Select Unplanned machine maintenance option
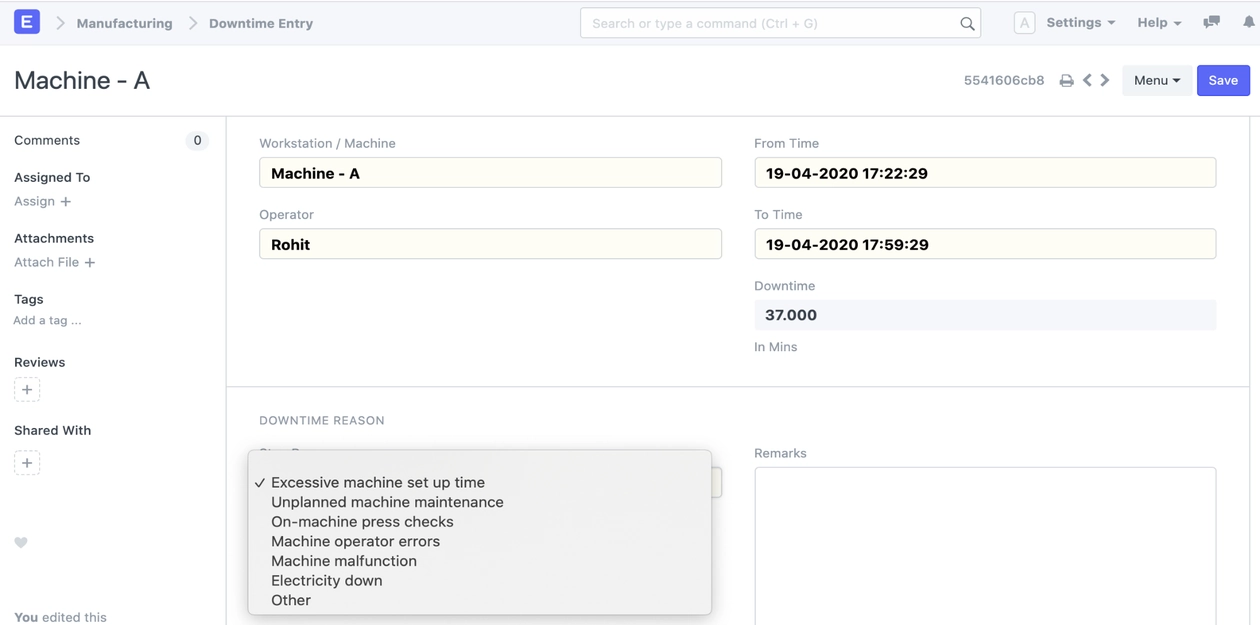The width and height of the screenshot is (1260, 625). [x=387, y=502]
